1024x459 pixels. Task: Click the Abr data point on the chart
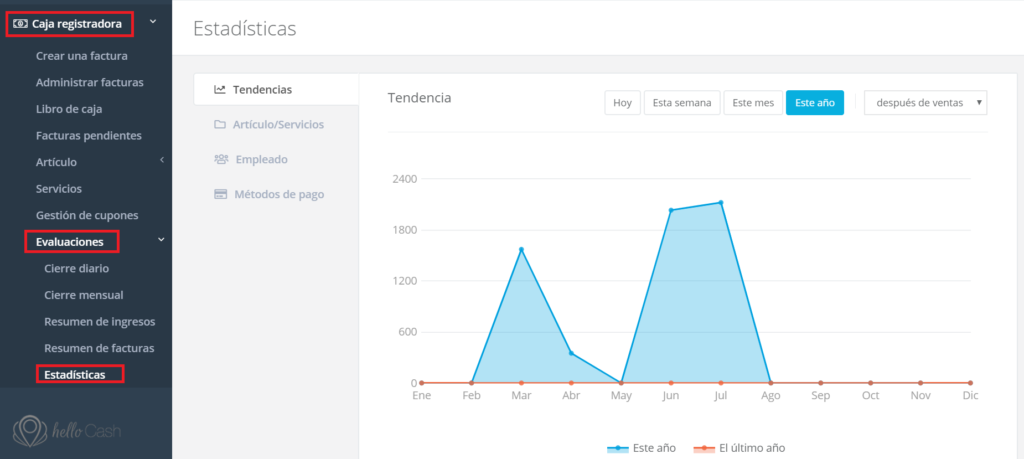[x=571, y=353]
